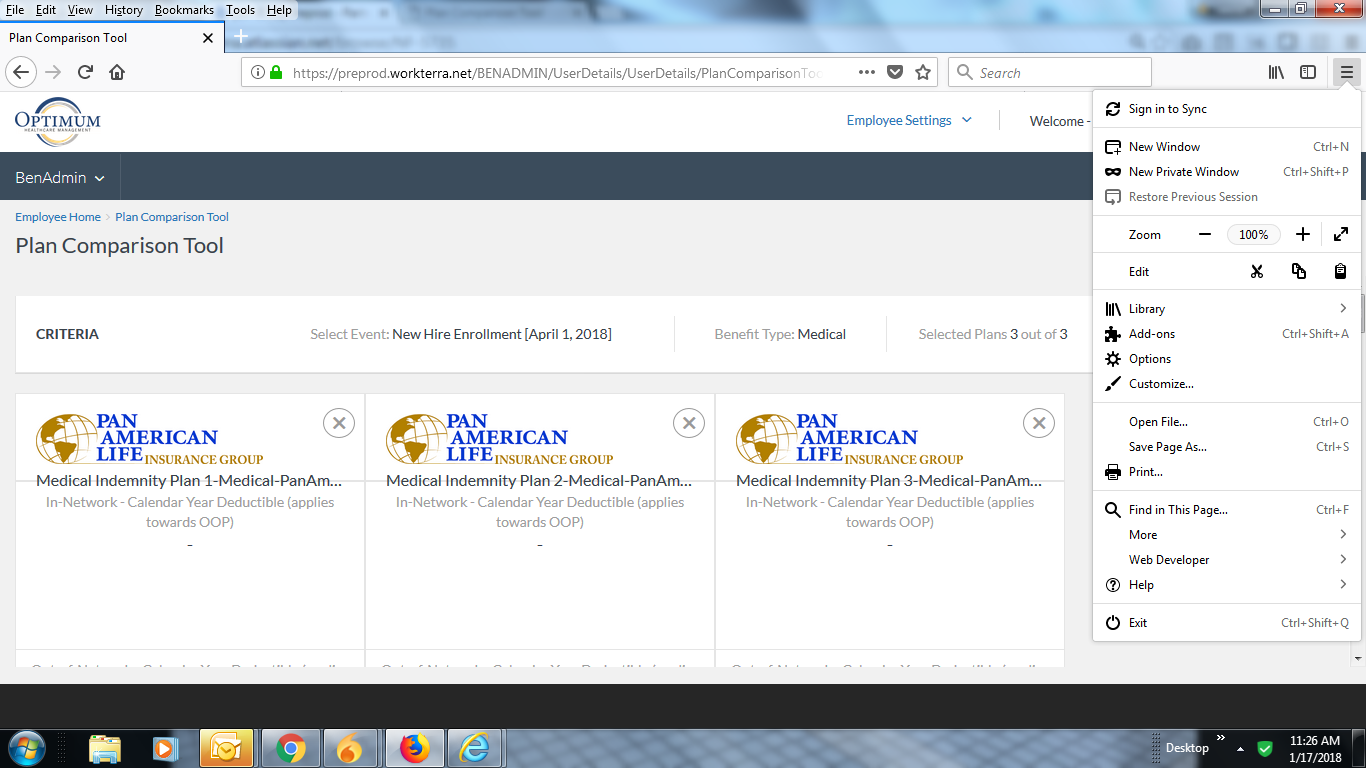Remove Medical Indemnity Plan 3 card

click(x=1039, y=423)
